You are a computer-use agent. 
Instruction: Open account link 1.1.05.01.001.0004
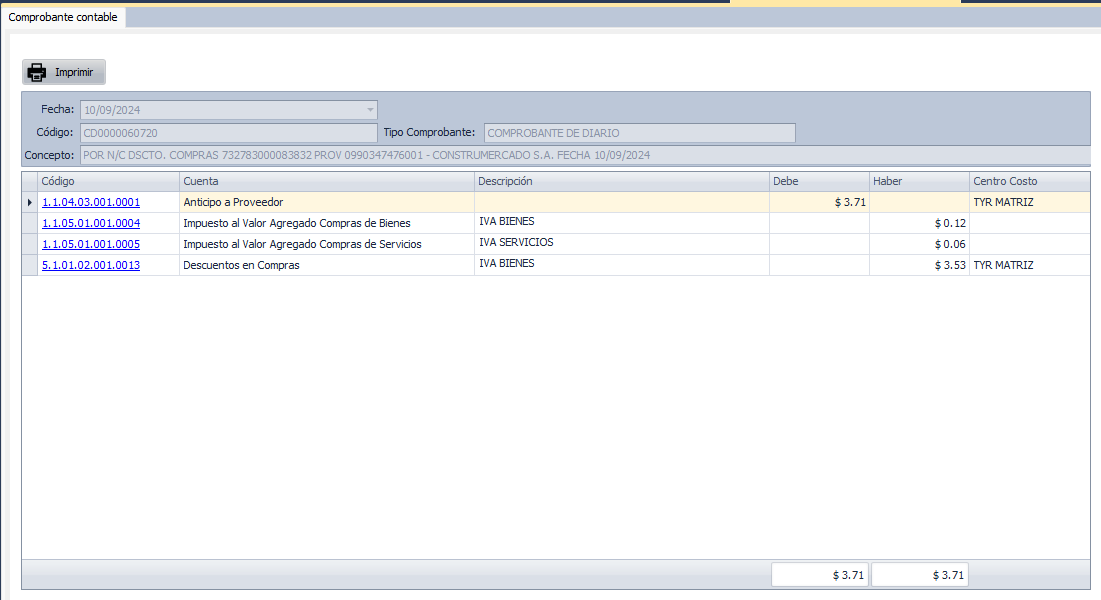click(x=91, y=223)
